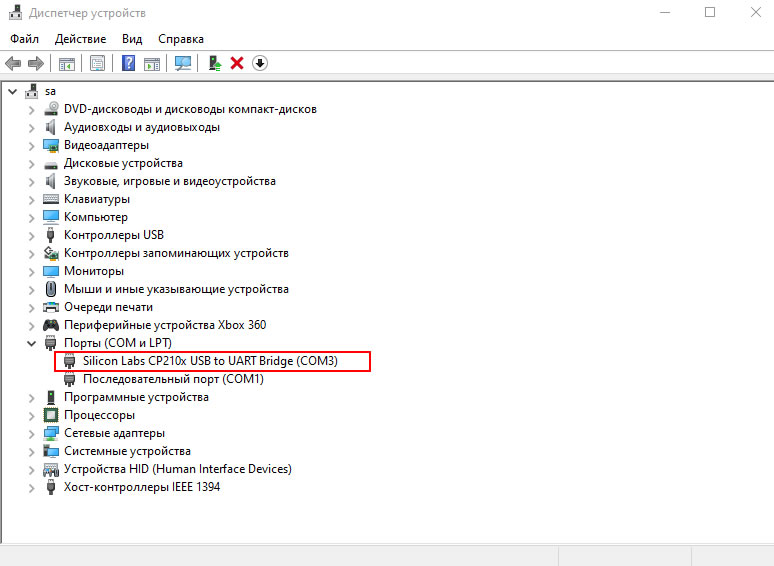Expand the Устройства HID node
This screenshot has height=566, width=774.
32,470
